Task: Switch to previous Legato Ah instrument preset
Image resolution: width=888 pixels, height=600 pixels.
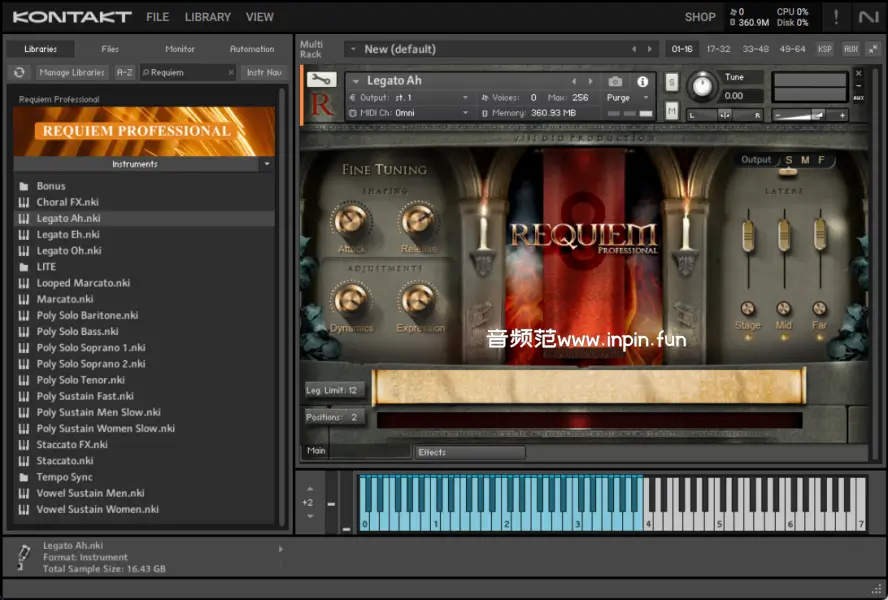Action: [x=574, y=82]
